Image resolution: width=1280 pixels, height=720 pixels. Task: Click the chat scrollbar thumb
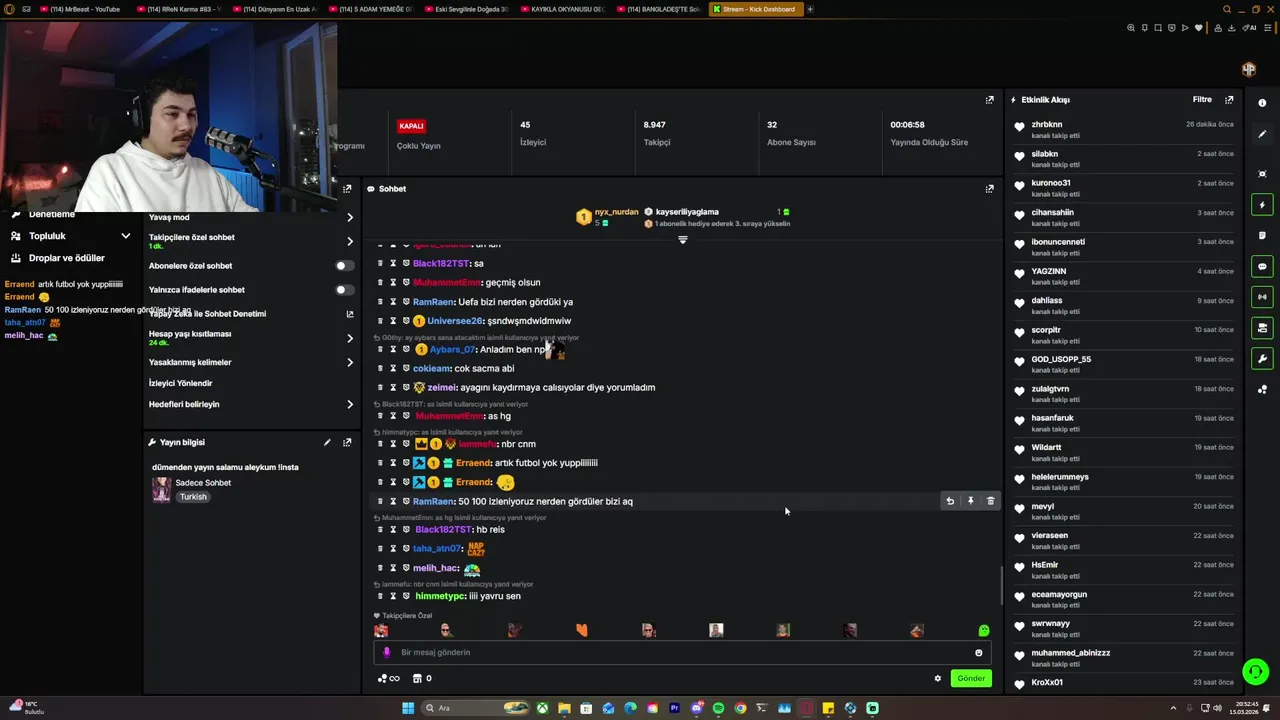tap(1002, 586)
